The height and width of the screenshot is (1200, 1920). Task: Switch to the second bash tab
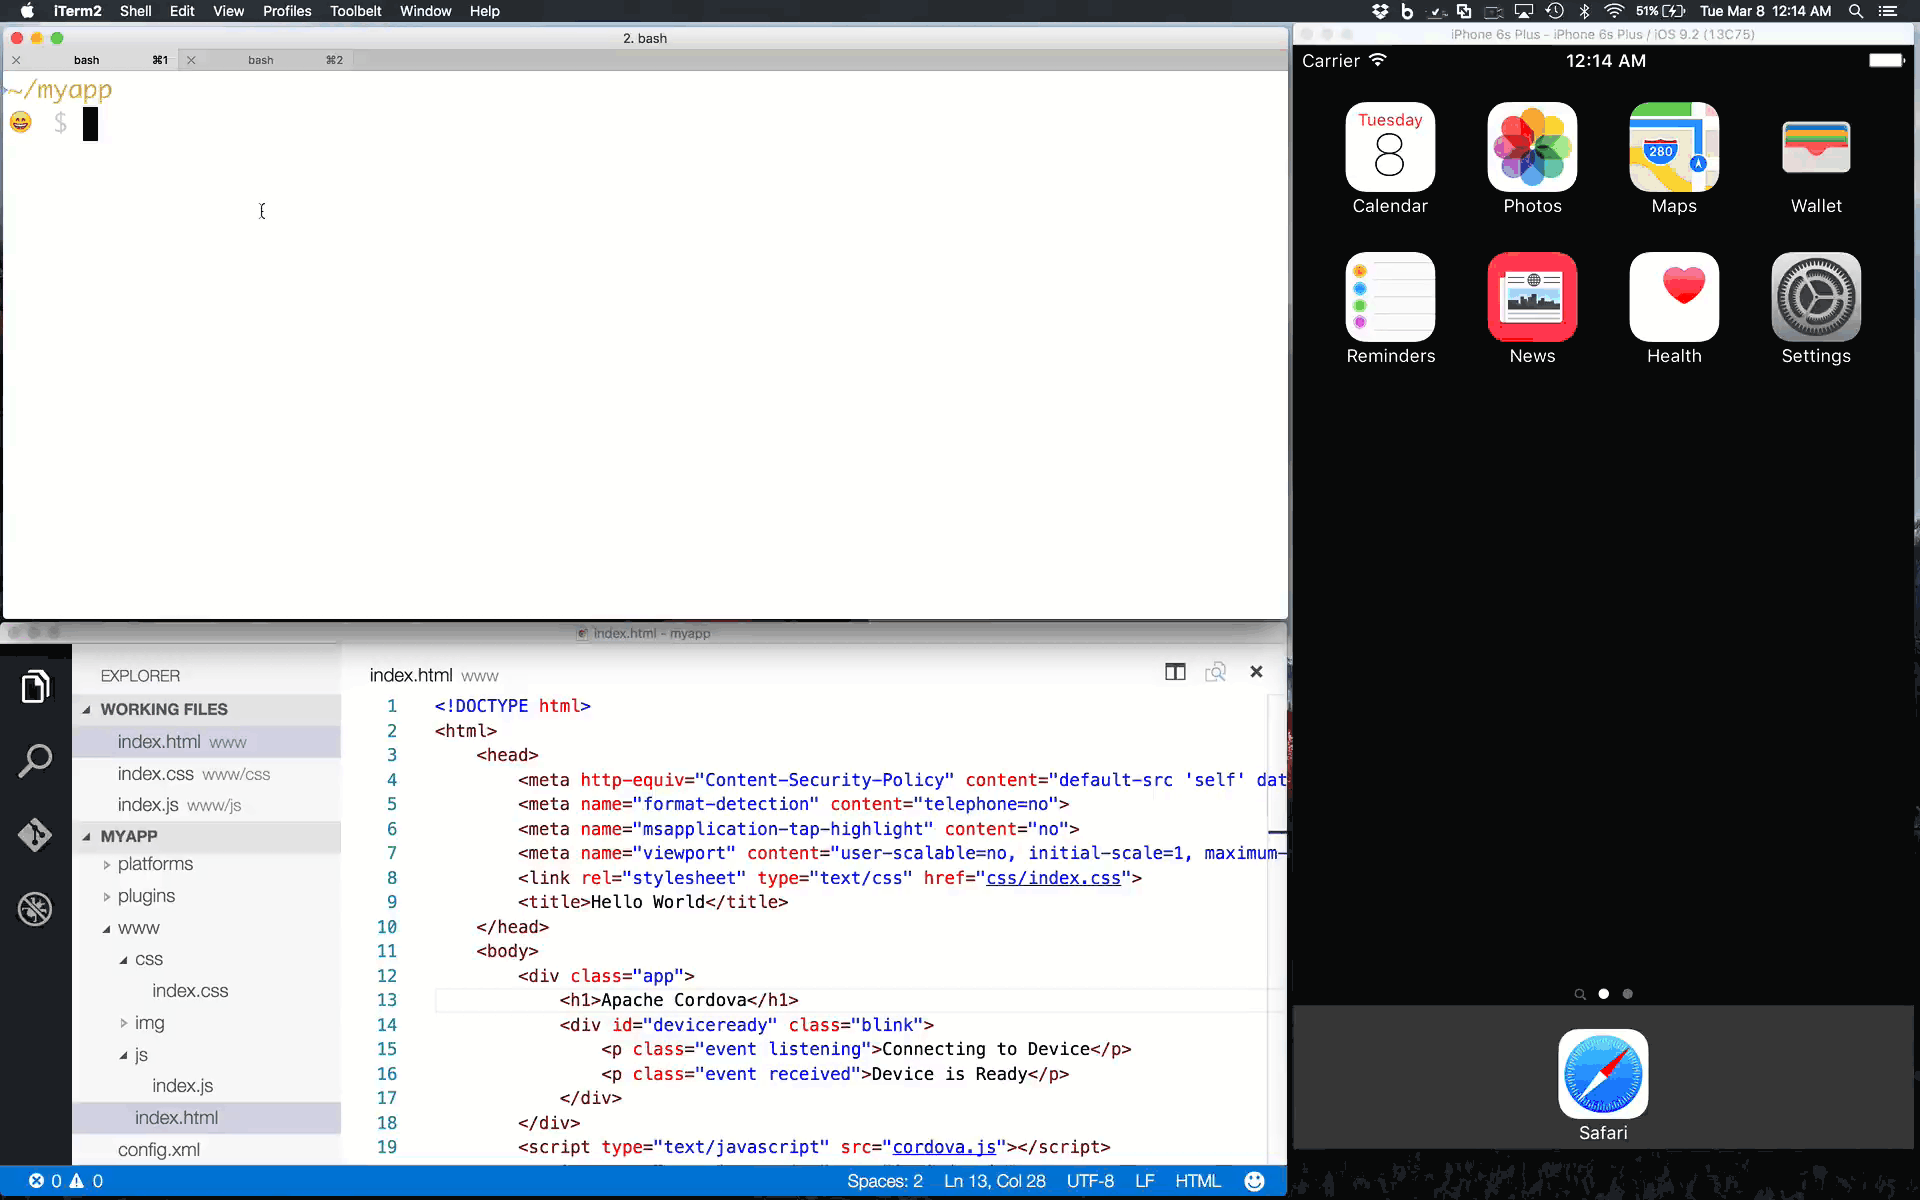point(262,60)
